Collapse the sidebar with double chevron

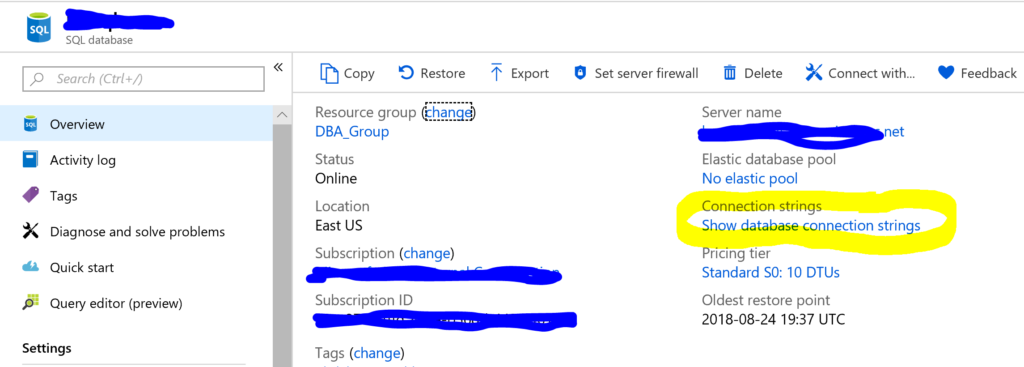(278, 67)
